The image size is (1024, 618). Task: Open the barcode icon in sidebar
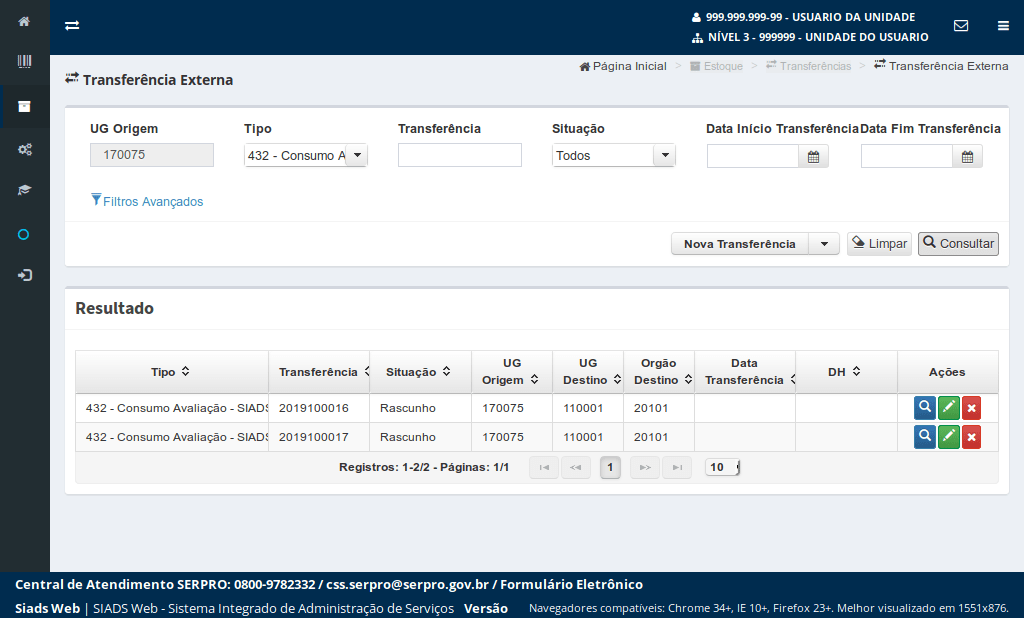[x=24, y=61]
